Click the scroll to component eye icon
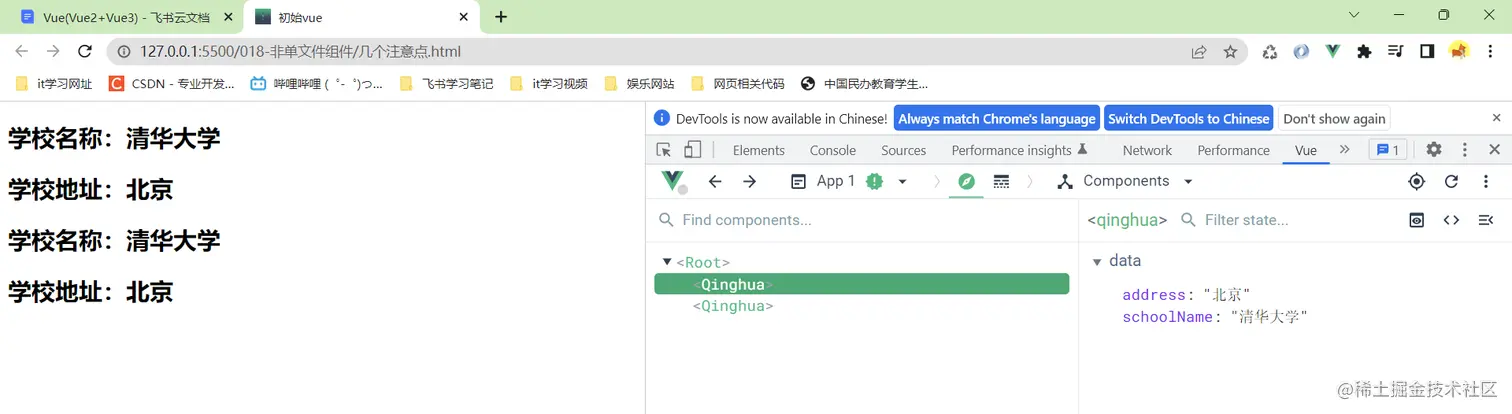1512x414 pixels. pos(1416,220)
